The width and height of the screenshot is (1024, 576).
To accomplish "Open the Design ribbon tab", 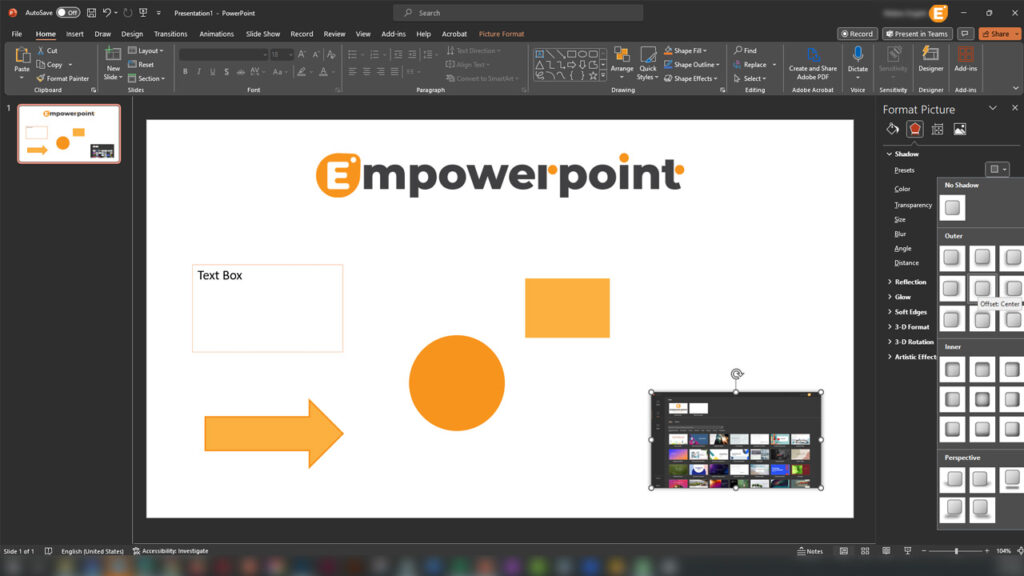I will click(131, 34).
